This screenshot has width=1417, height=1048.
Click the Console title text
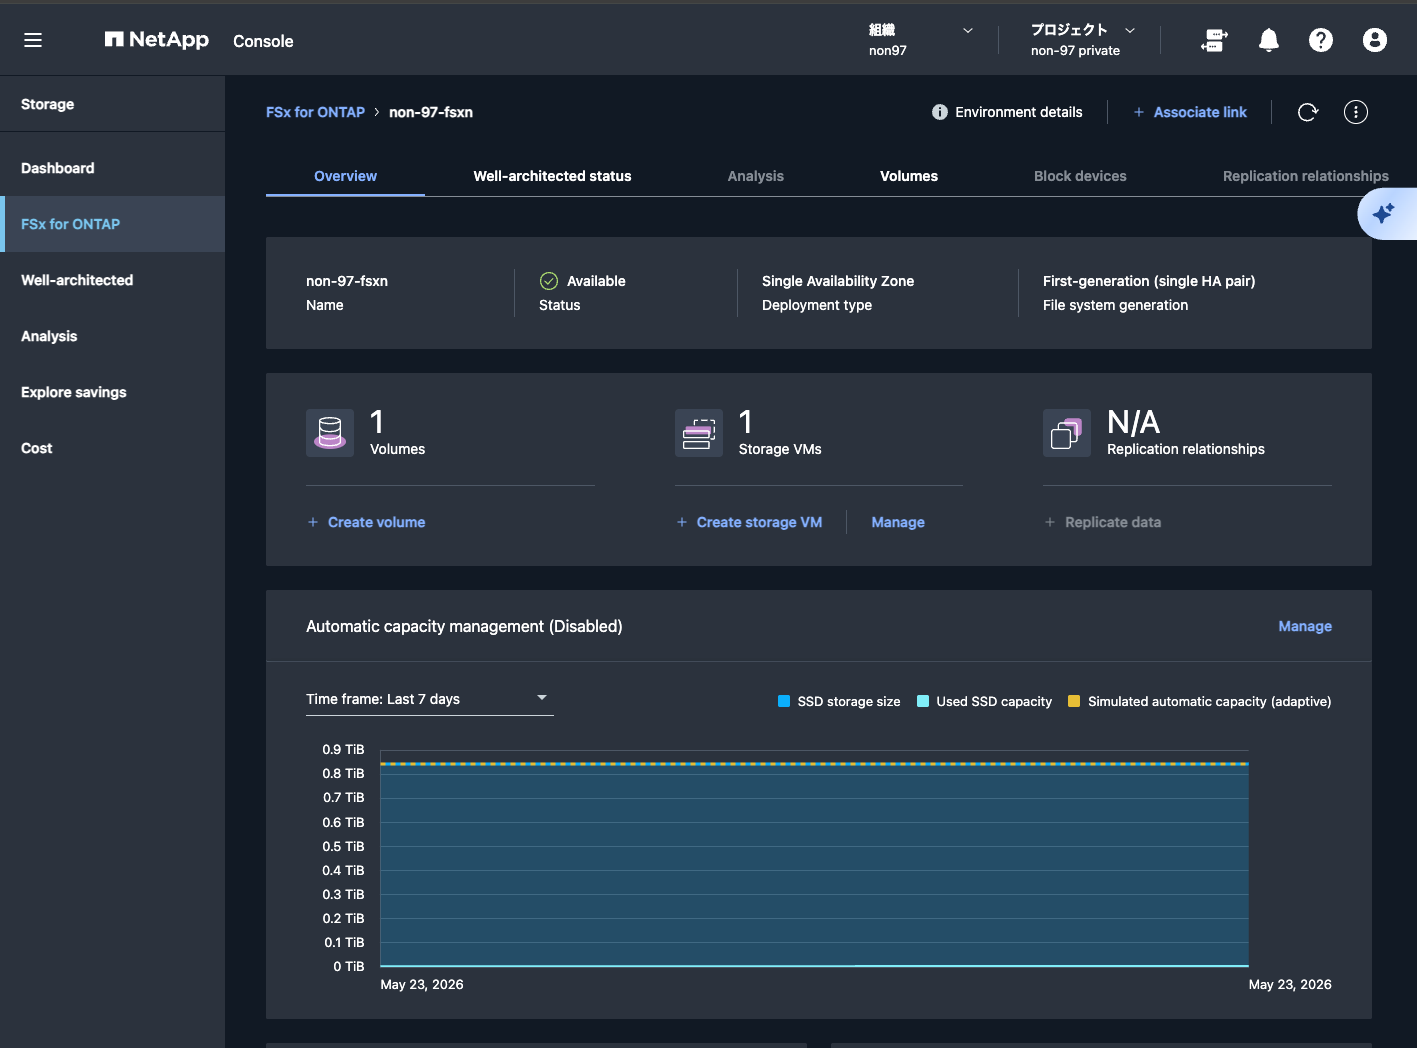coord(263,41)
